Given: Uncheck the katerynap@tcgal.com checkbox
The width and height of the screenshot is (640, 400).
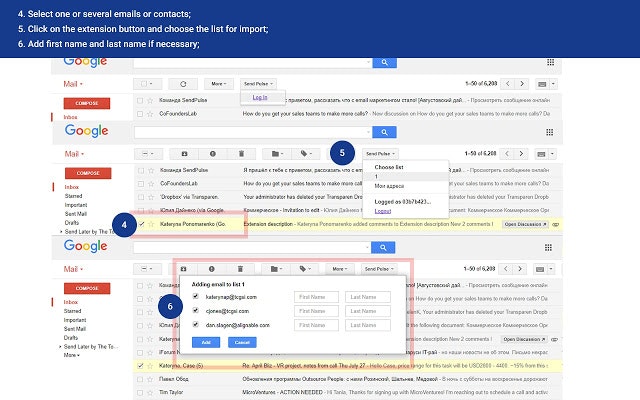Looking at the screenshot, I should (196, 296).
